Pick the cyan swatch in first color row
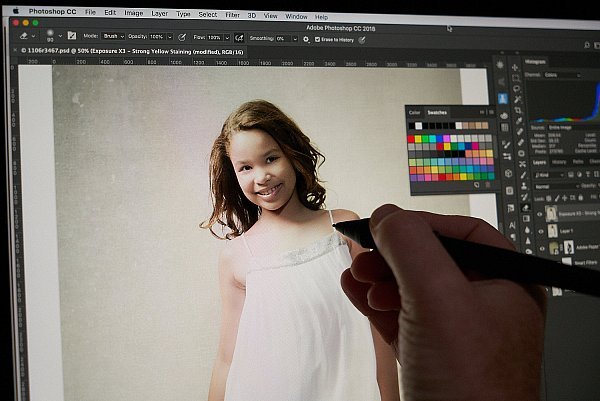Screen dimensions: 600x401 coord(432,139)
